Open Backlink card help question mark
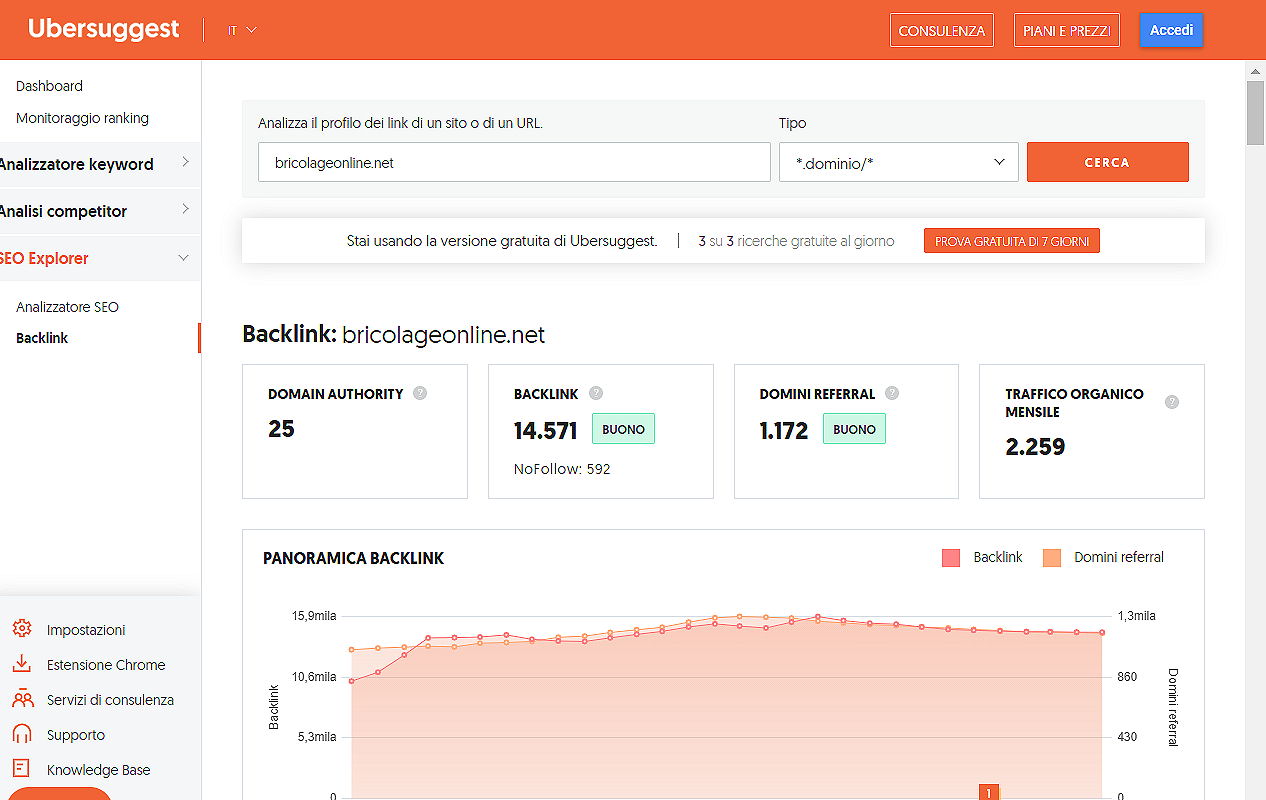This screenshot has height=800, width=1266. 596,393
